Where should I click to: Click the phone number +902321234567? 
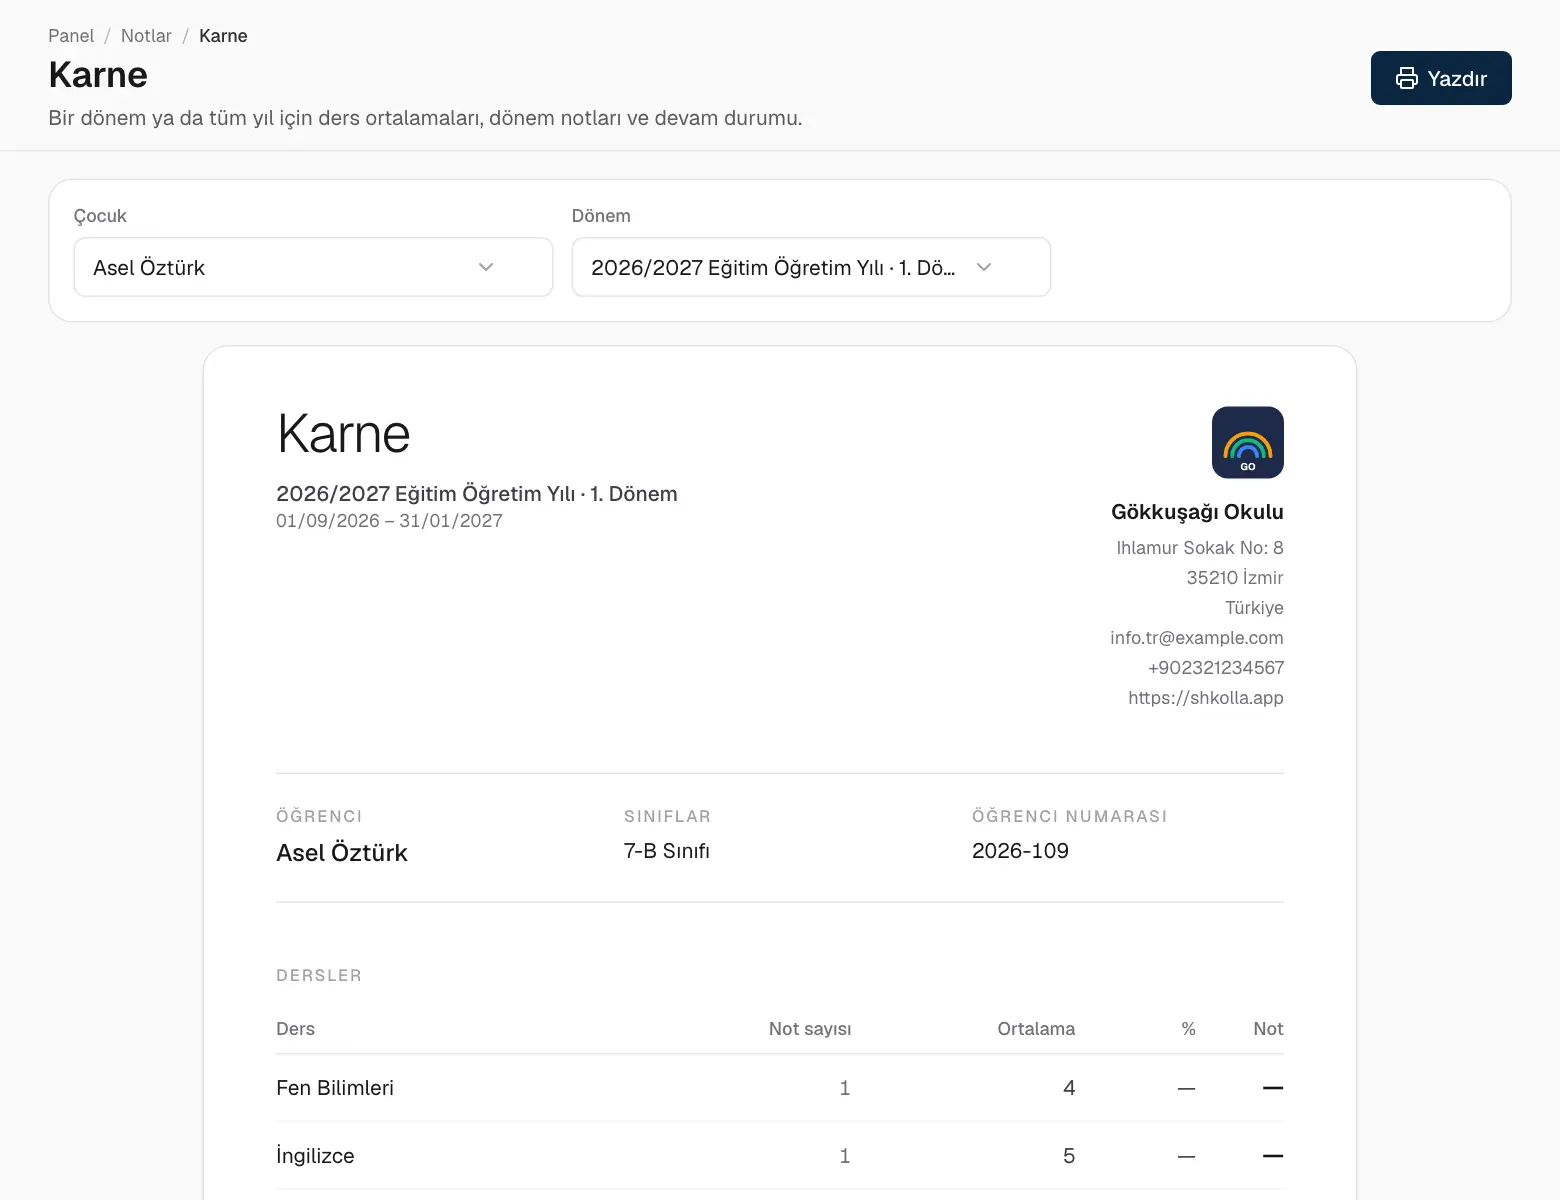point(1216,668)
